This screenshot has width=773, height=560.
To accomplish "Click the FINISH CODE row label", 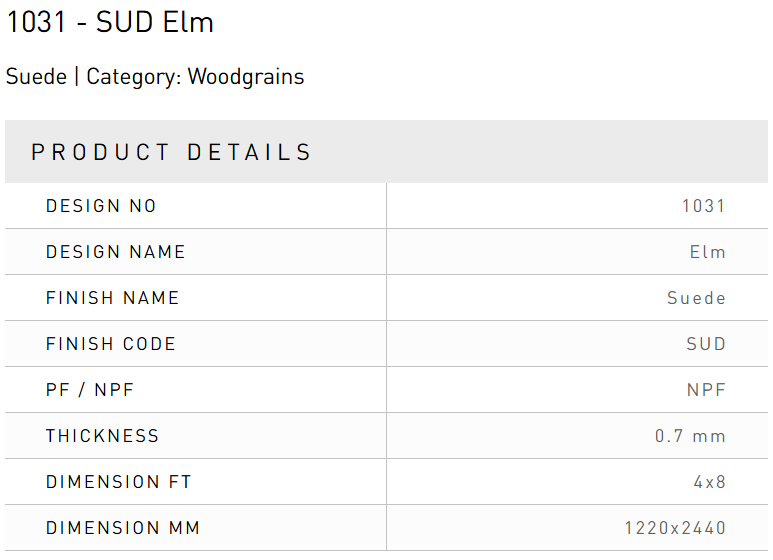I will (111, 344).
